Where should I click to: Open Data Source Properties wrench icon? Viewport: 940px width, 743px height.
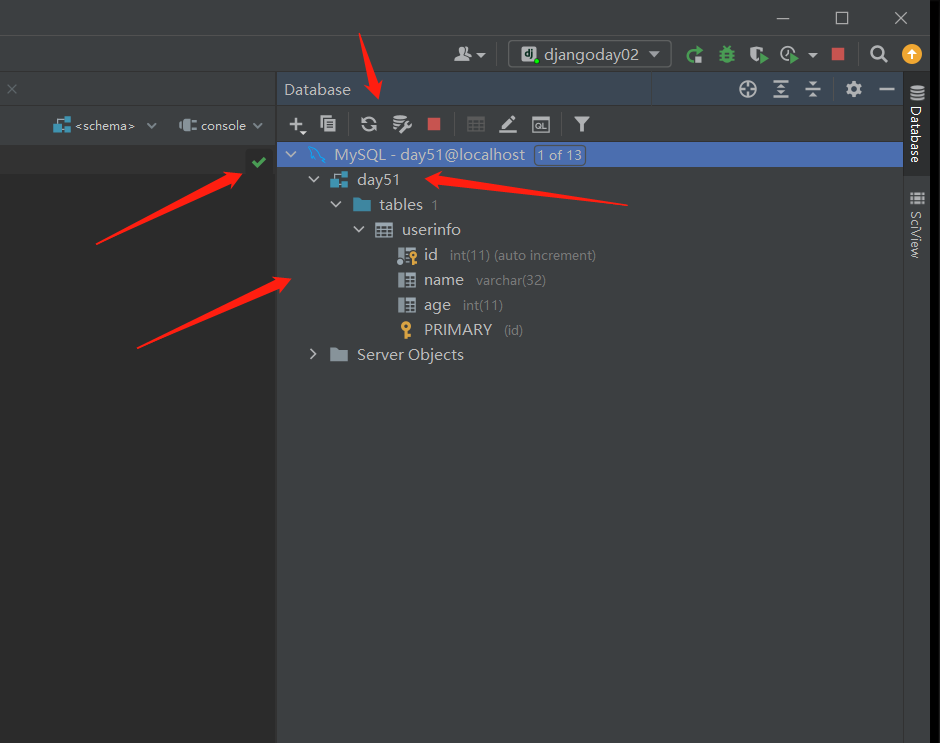[402, 124]
